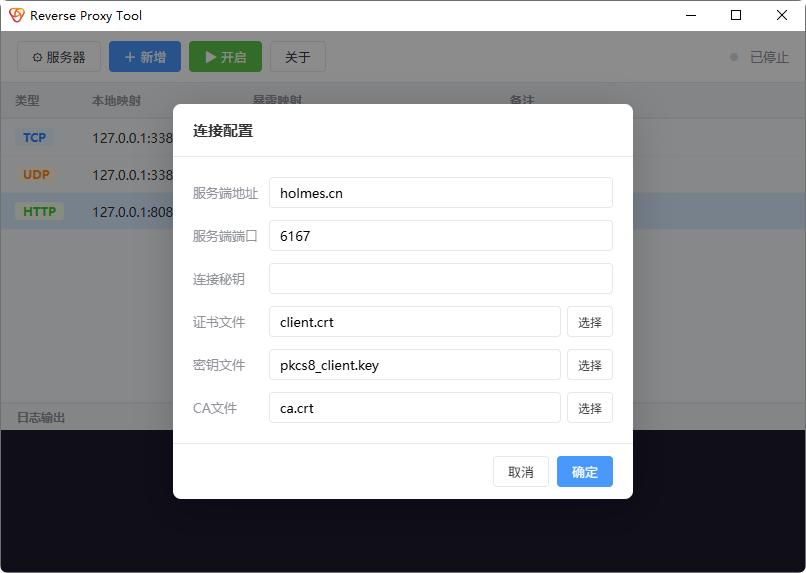Click the Reverse Proxy Tool app icon
Viewport: 806px width, 573px height.
tap(16, 15)
